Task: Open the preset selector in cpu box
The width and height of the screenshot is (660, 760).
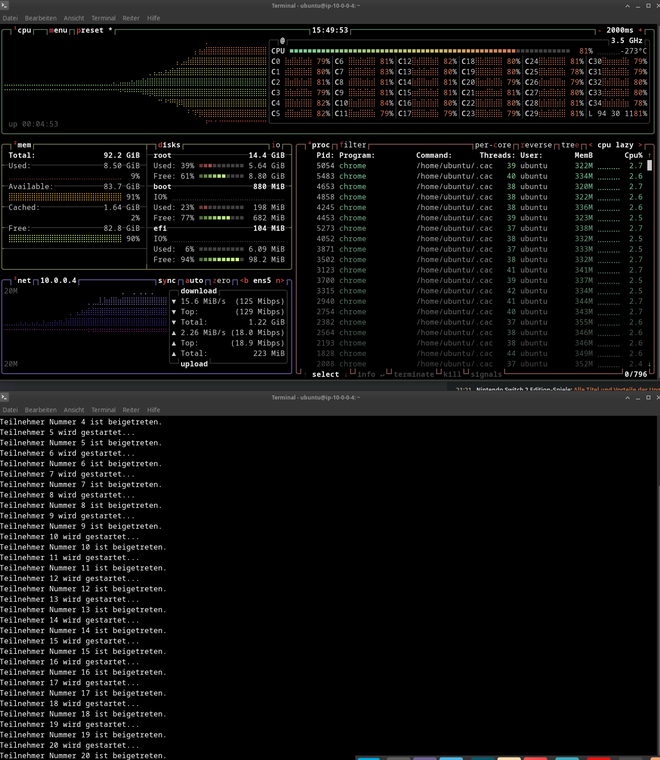Action: [x=92, y=30]
